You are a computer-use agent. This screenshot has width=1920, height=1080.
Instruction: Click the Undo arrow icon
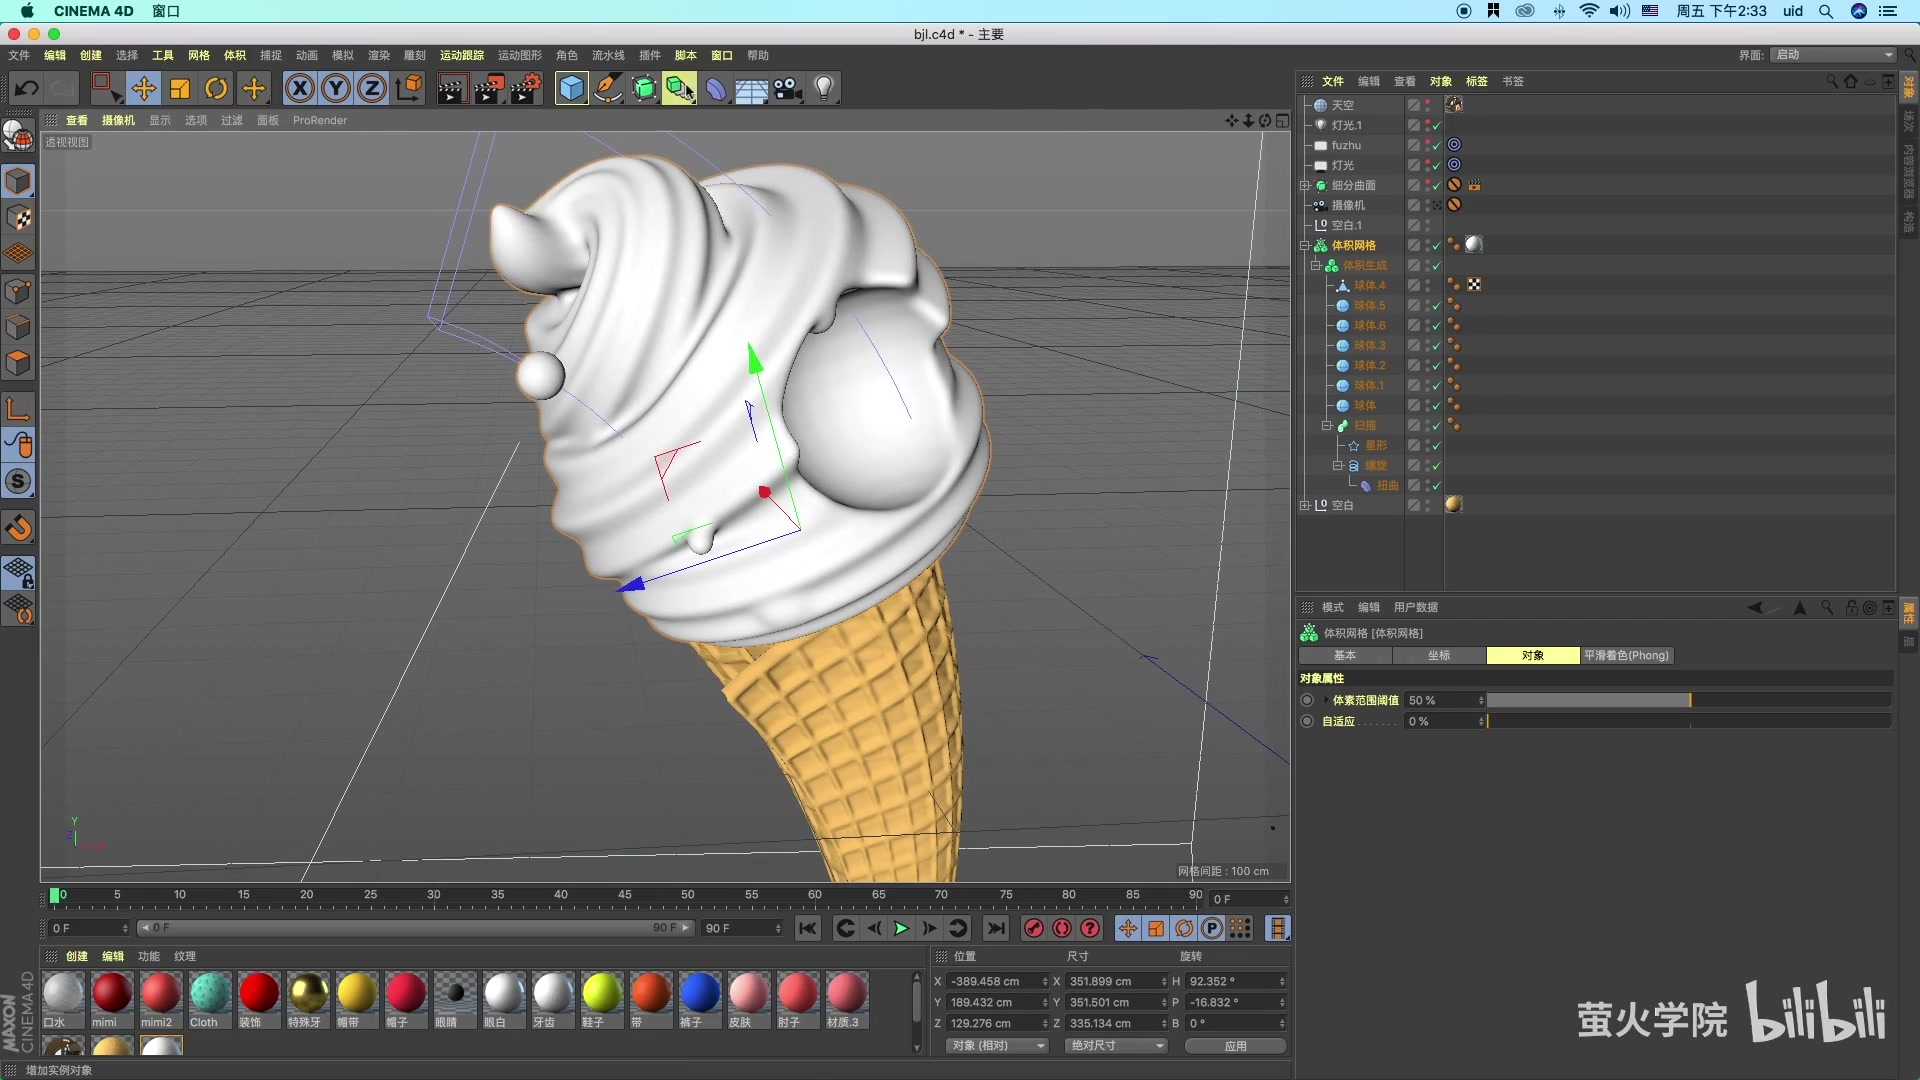click(27, 89)
